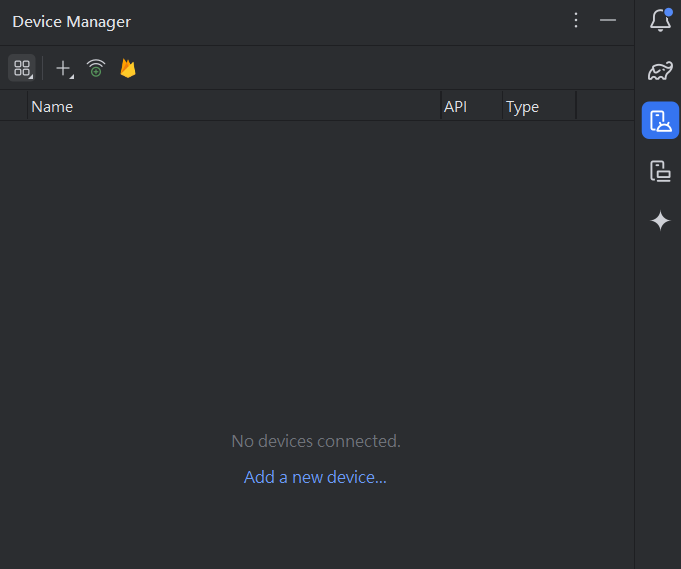681x569 pixels.
Task: Expand the plus add-device dropdown
Action: (x=64, y=68)
